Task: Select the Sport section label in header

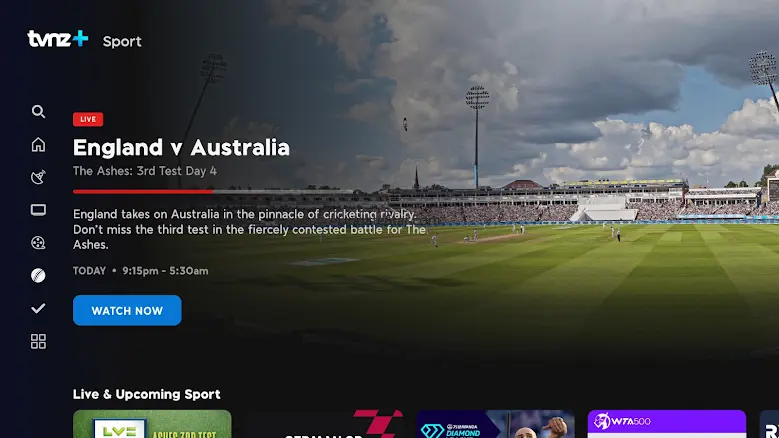Action: tap(122, 42)
